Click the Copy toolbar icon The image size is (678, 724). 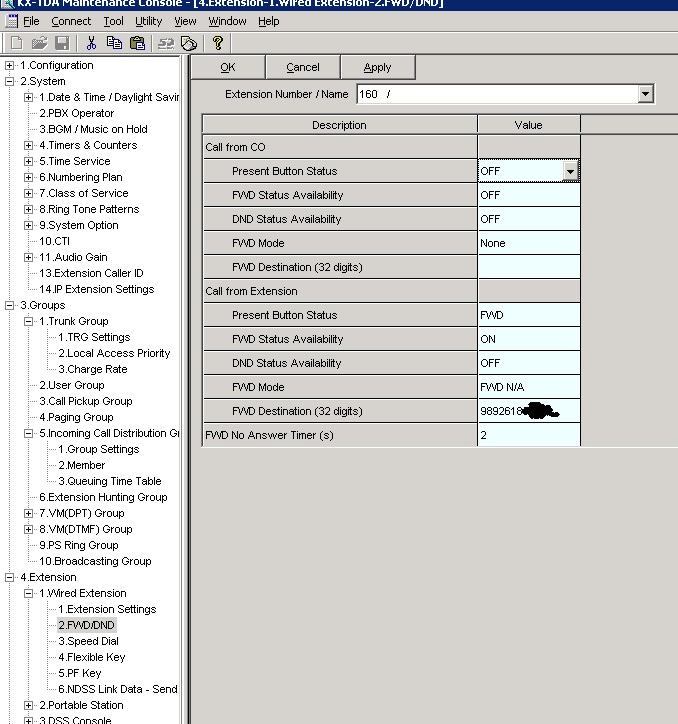pos(114,43)
